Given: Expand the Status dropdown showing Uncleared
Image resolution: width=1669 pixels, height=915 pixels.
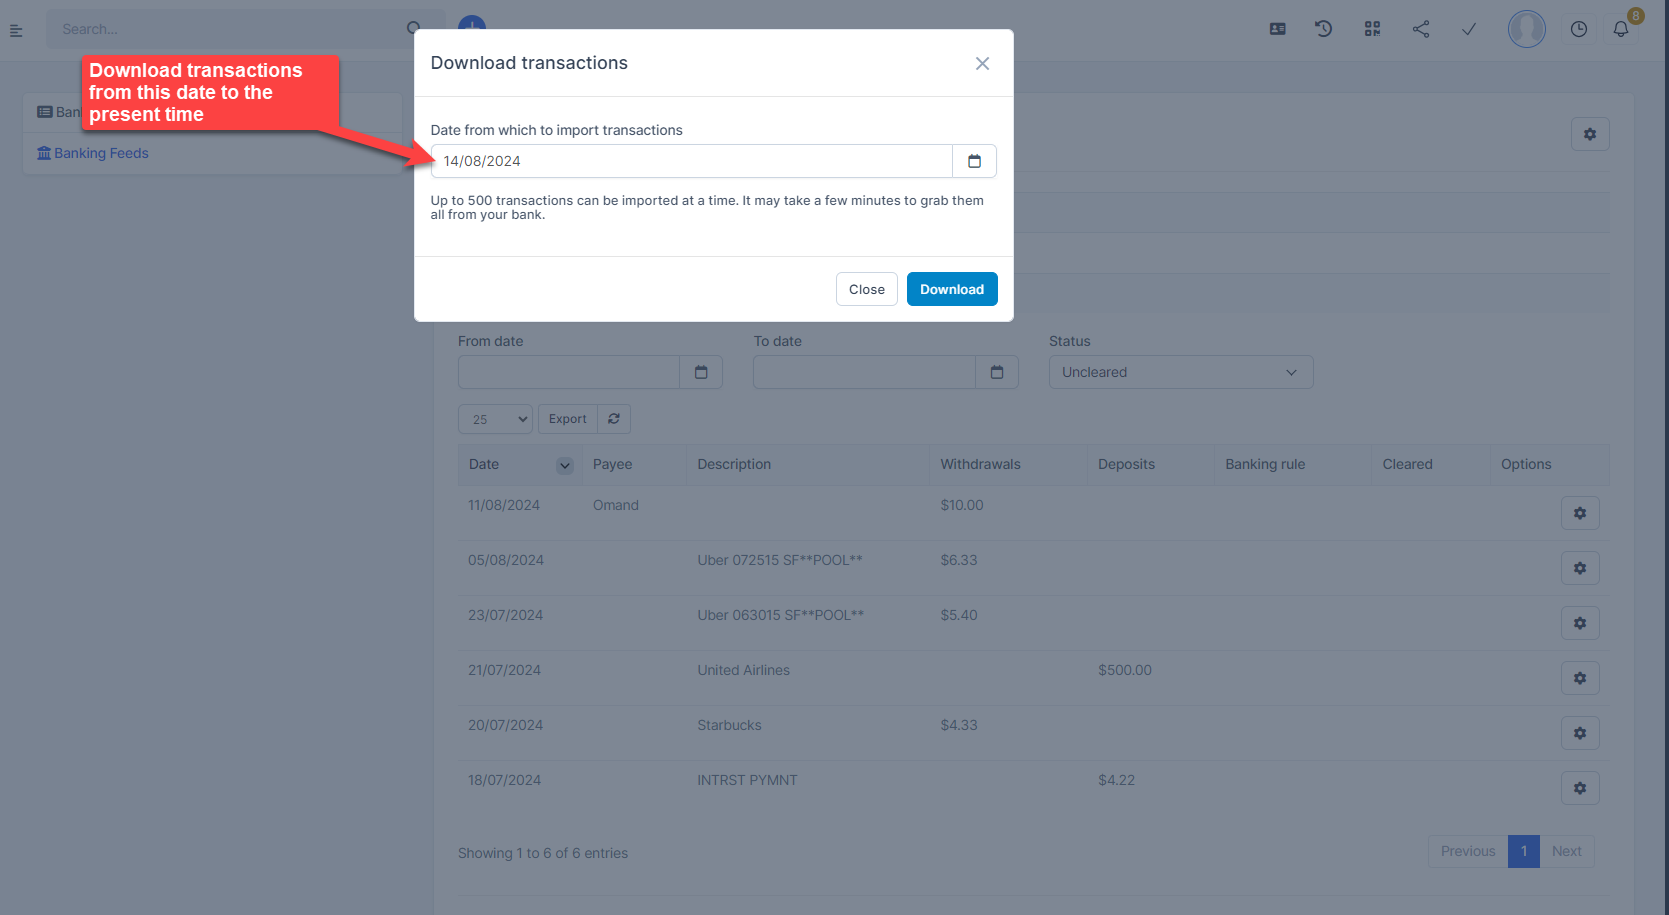Looking at the screenshot, I should (1180, 372).
